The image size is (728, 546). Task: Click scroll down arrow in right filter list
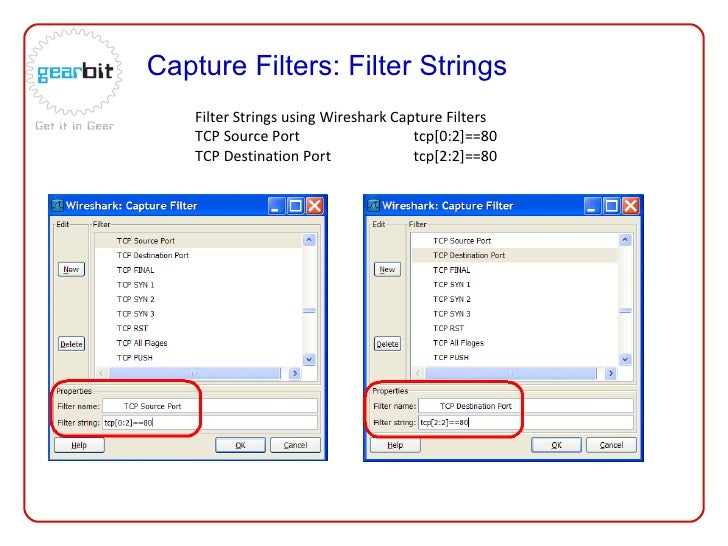pos(625,359)
